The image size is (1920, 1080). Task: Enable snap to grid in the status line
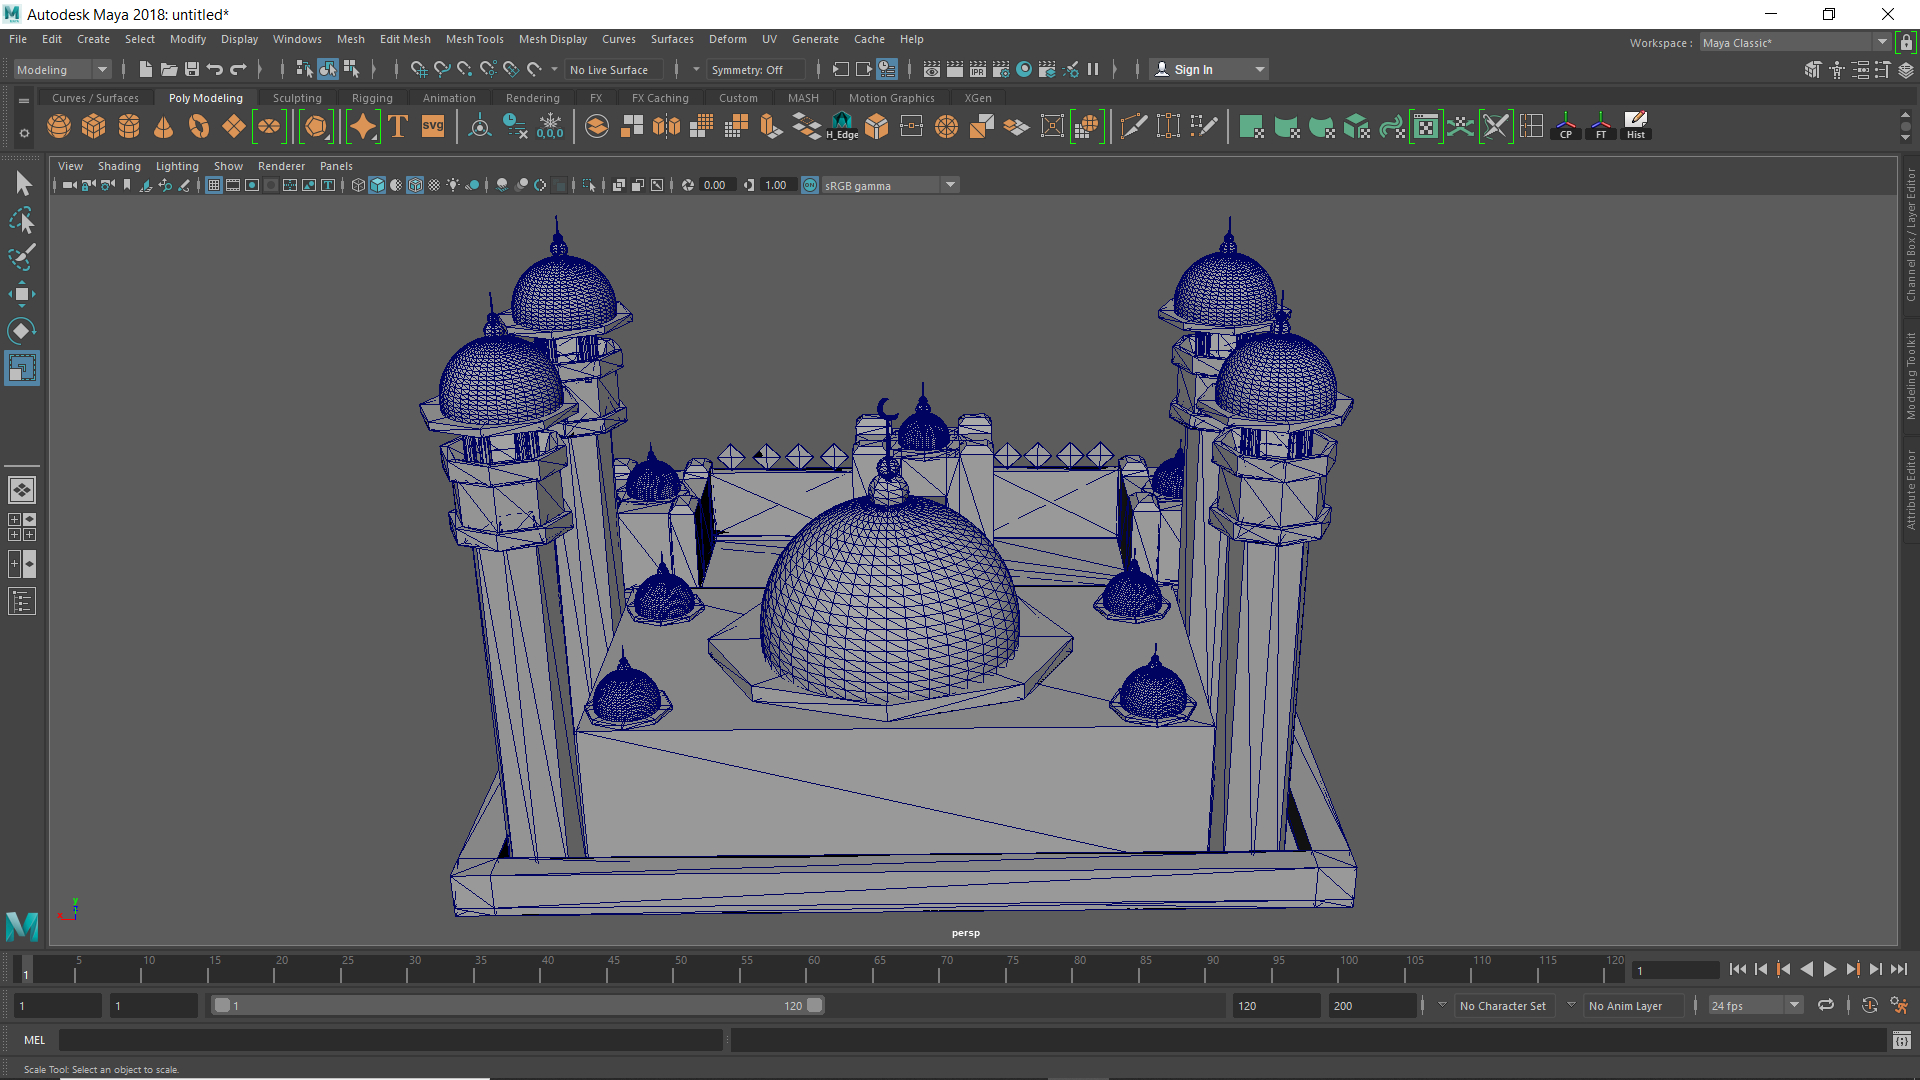(x=419, y=69)
